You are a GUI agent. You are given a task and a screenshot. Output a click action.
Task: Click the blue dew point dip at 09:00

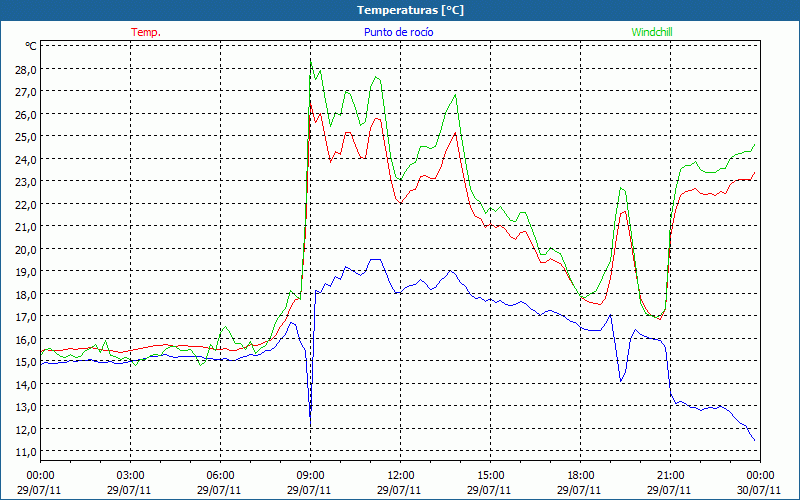310,424
